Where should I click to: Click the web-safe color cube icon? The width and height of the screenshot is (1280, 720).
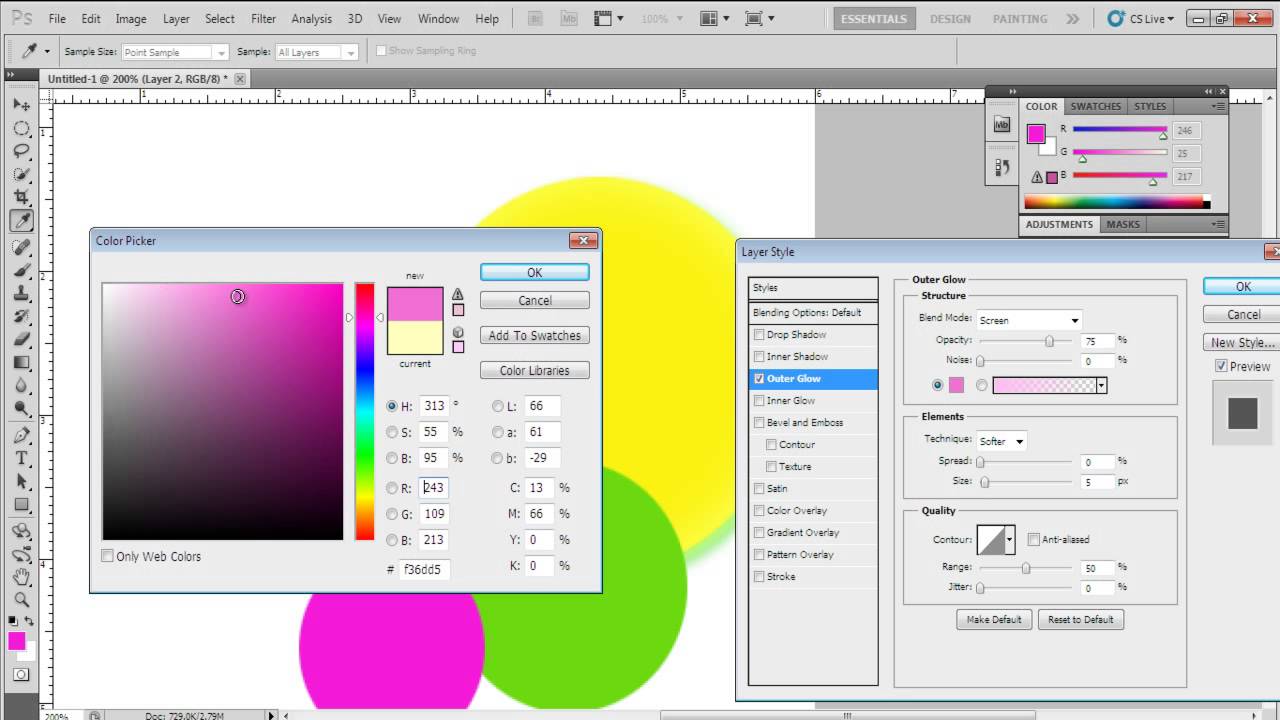457,332
